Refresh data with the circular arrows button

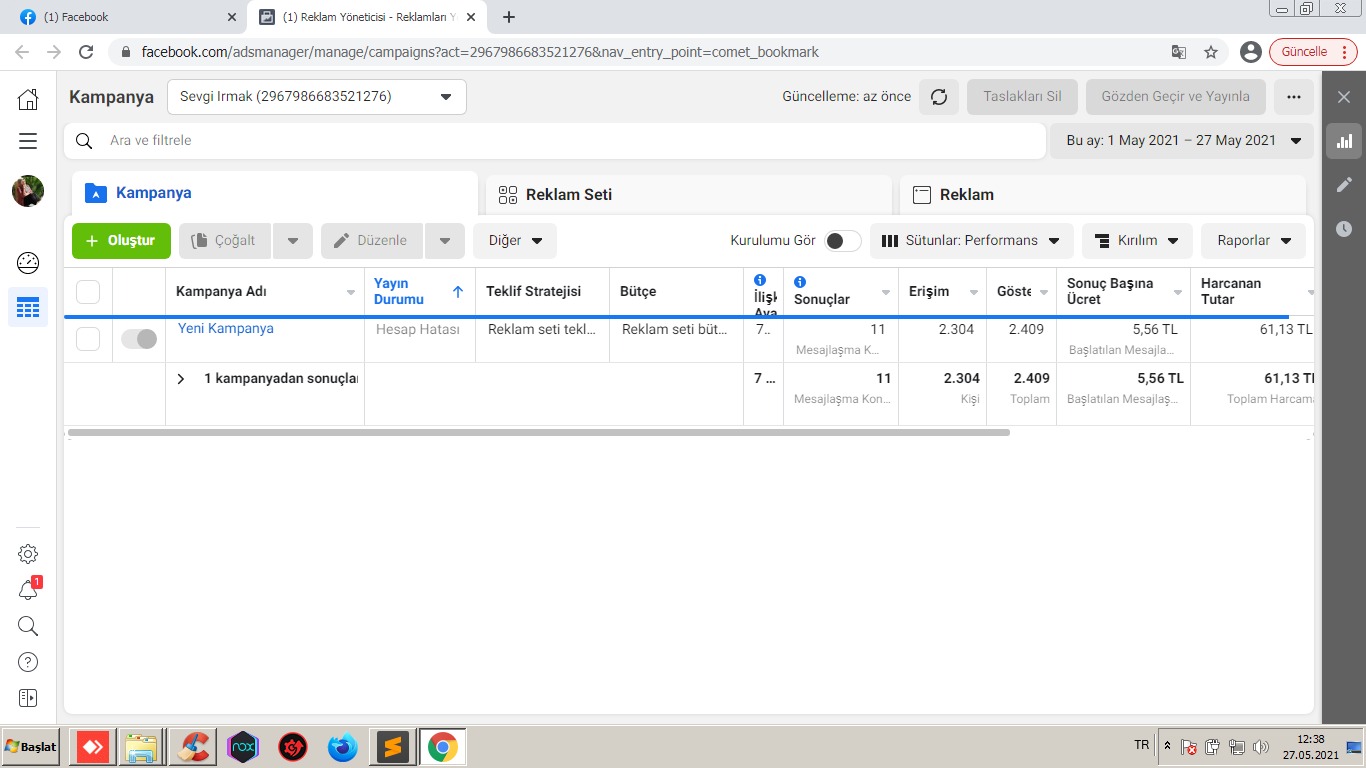tap(938, 97)
